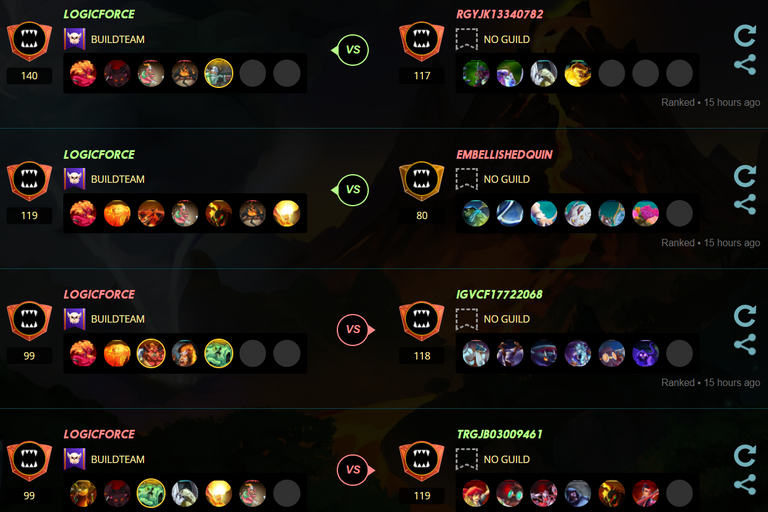Replay the battle against TRGJB03009461
Image resolution: width=768 pixels, height=512 pixels.
click(744, 456)
